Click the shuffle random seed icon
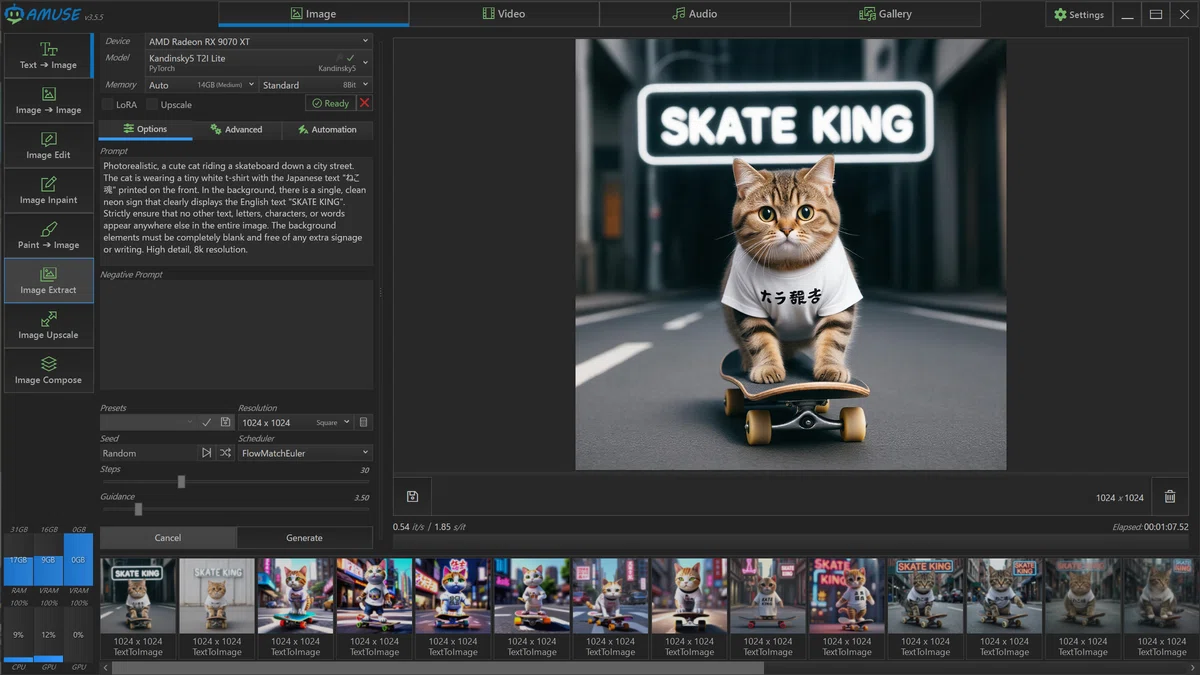This screenshot has height=675, width=1200. point(226,453)
